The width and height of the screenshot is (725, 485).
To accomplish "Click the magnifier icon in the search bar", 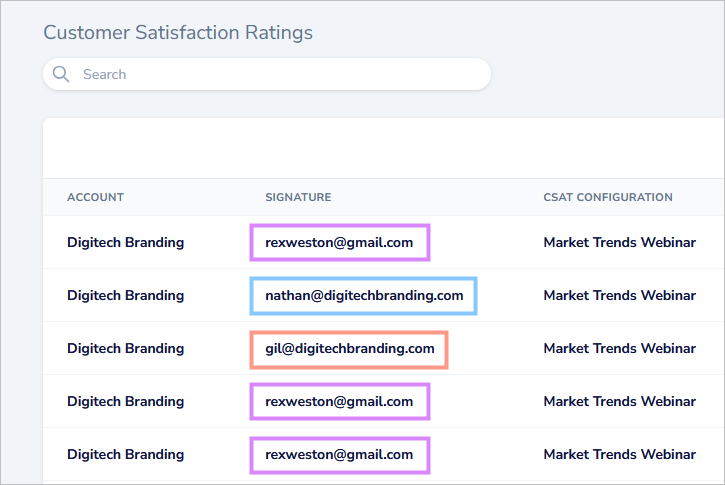I will (x=61, y=74).
